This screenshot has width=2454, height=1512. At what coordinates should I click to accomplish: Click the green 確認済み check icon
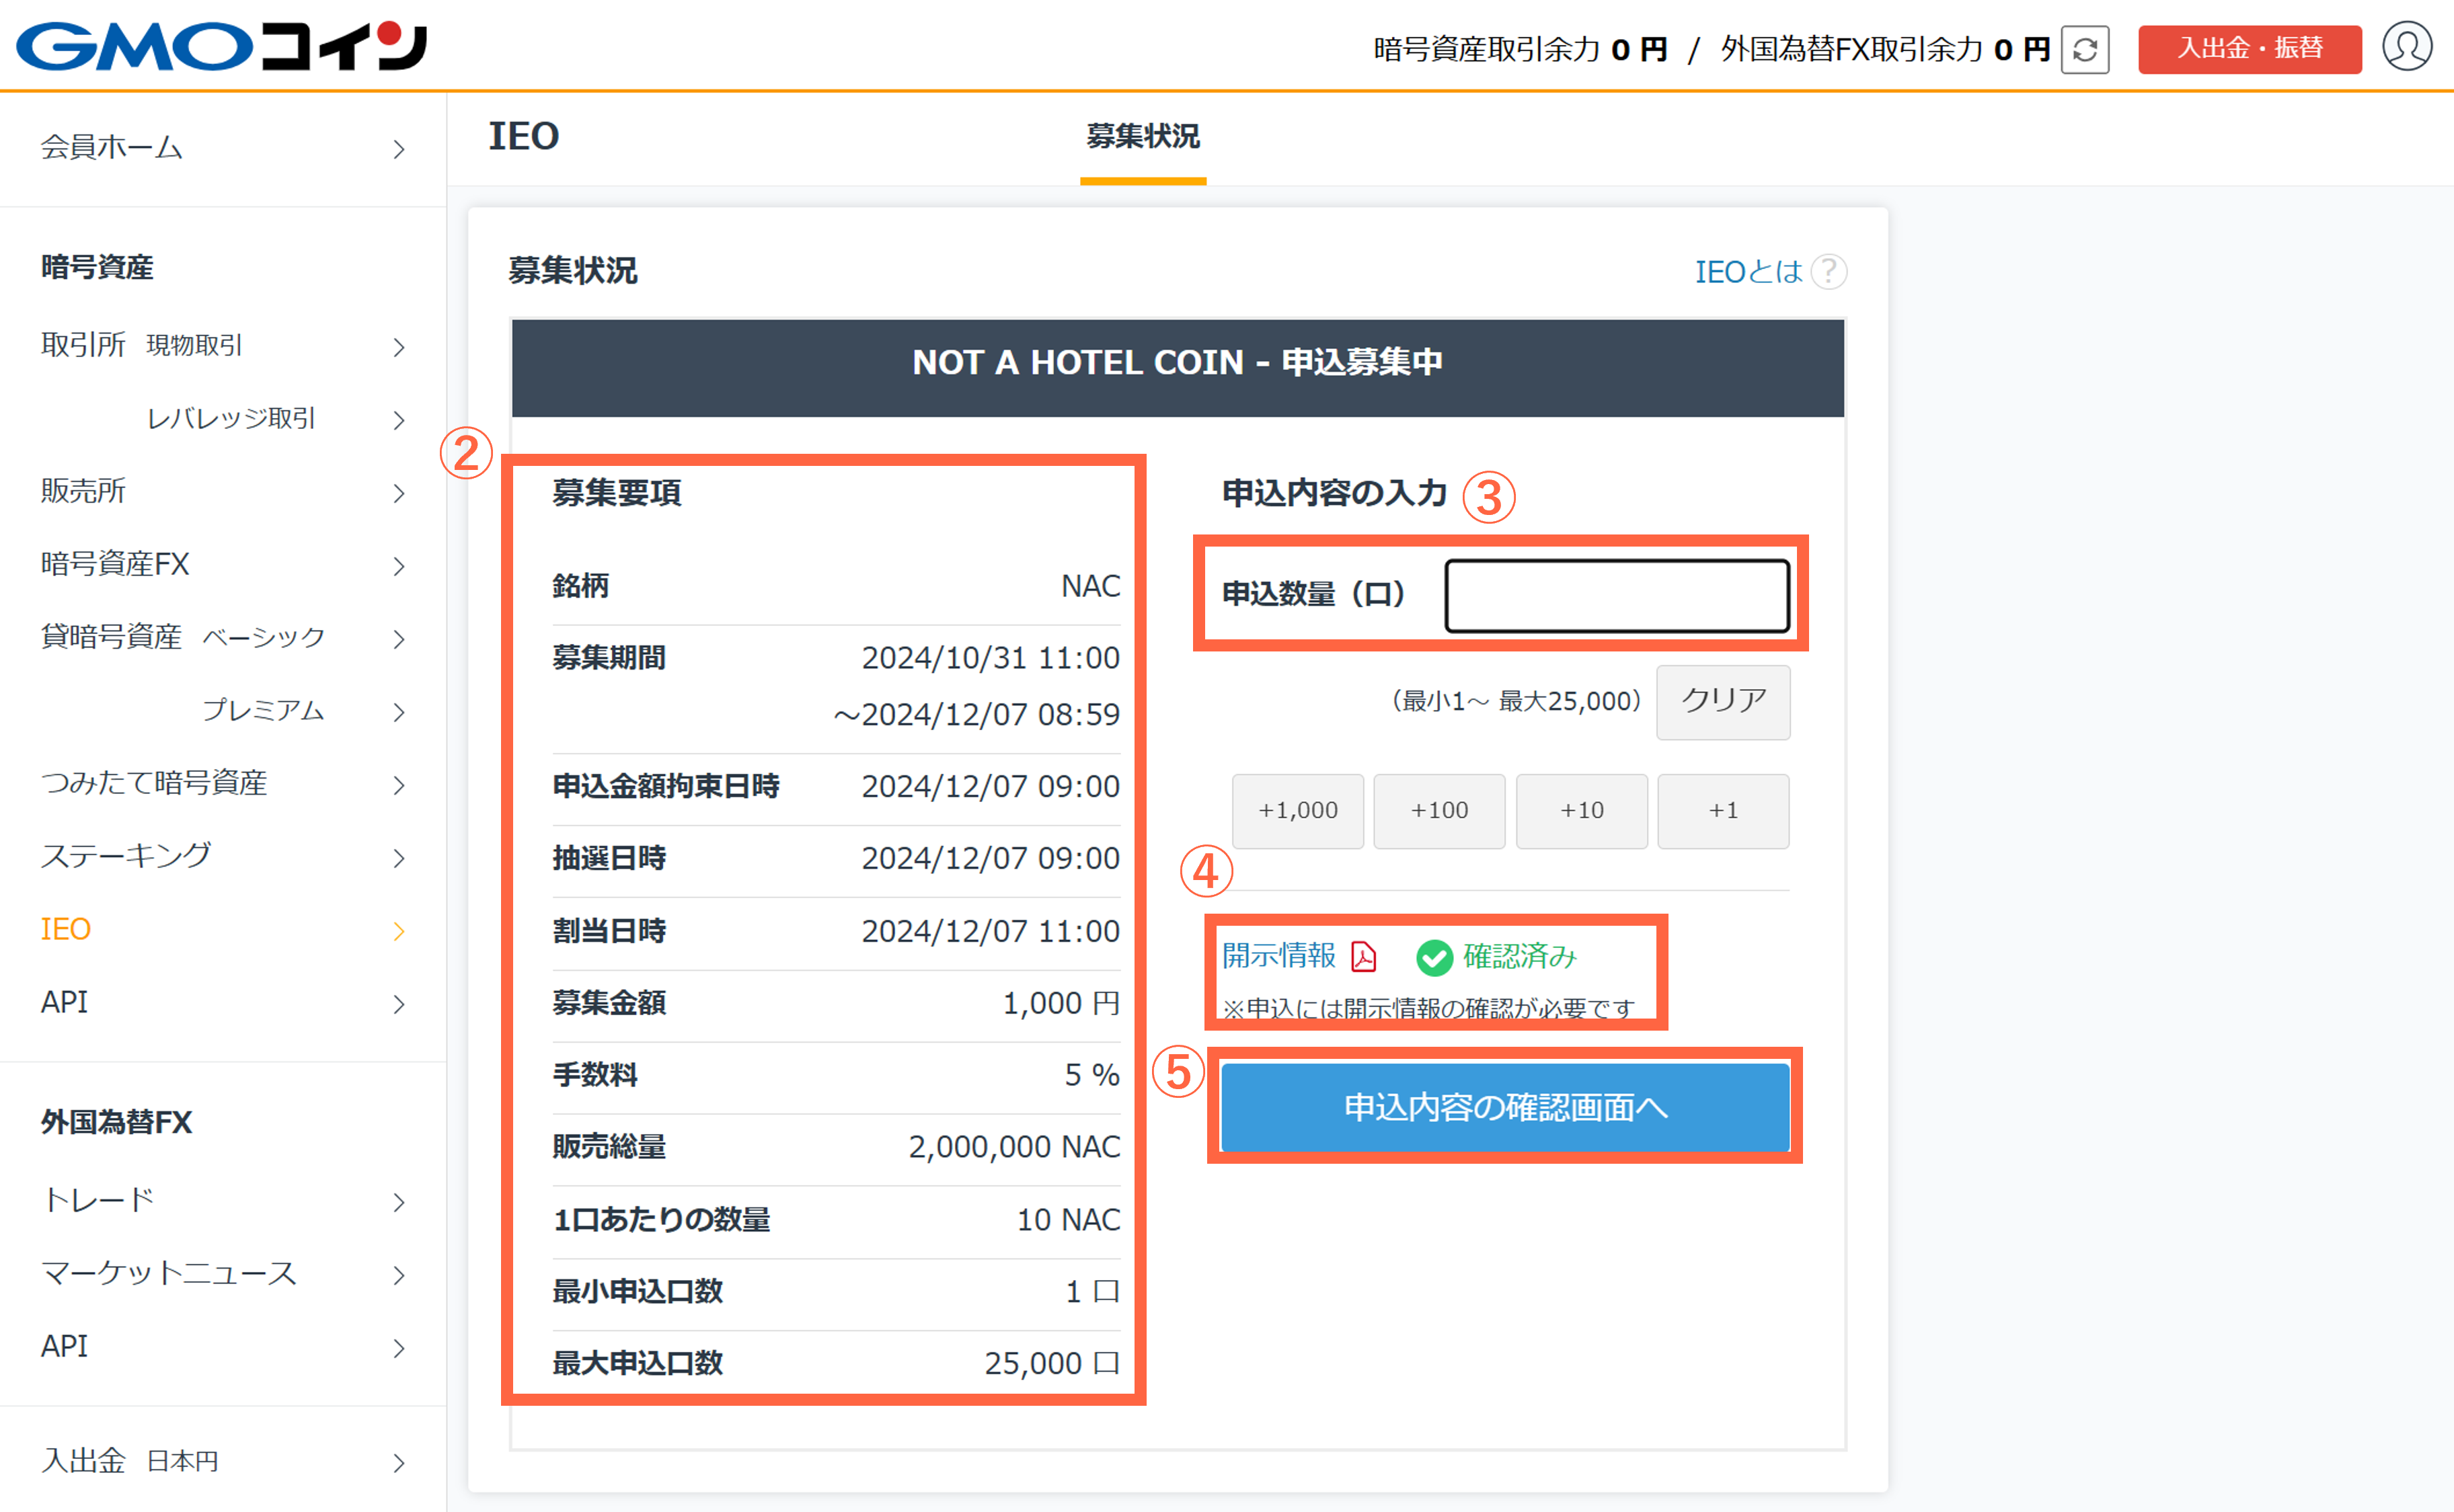pyautogui.click(x=1434, y=957)
